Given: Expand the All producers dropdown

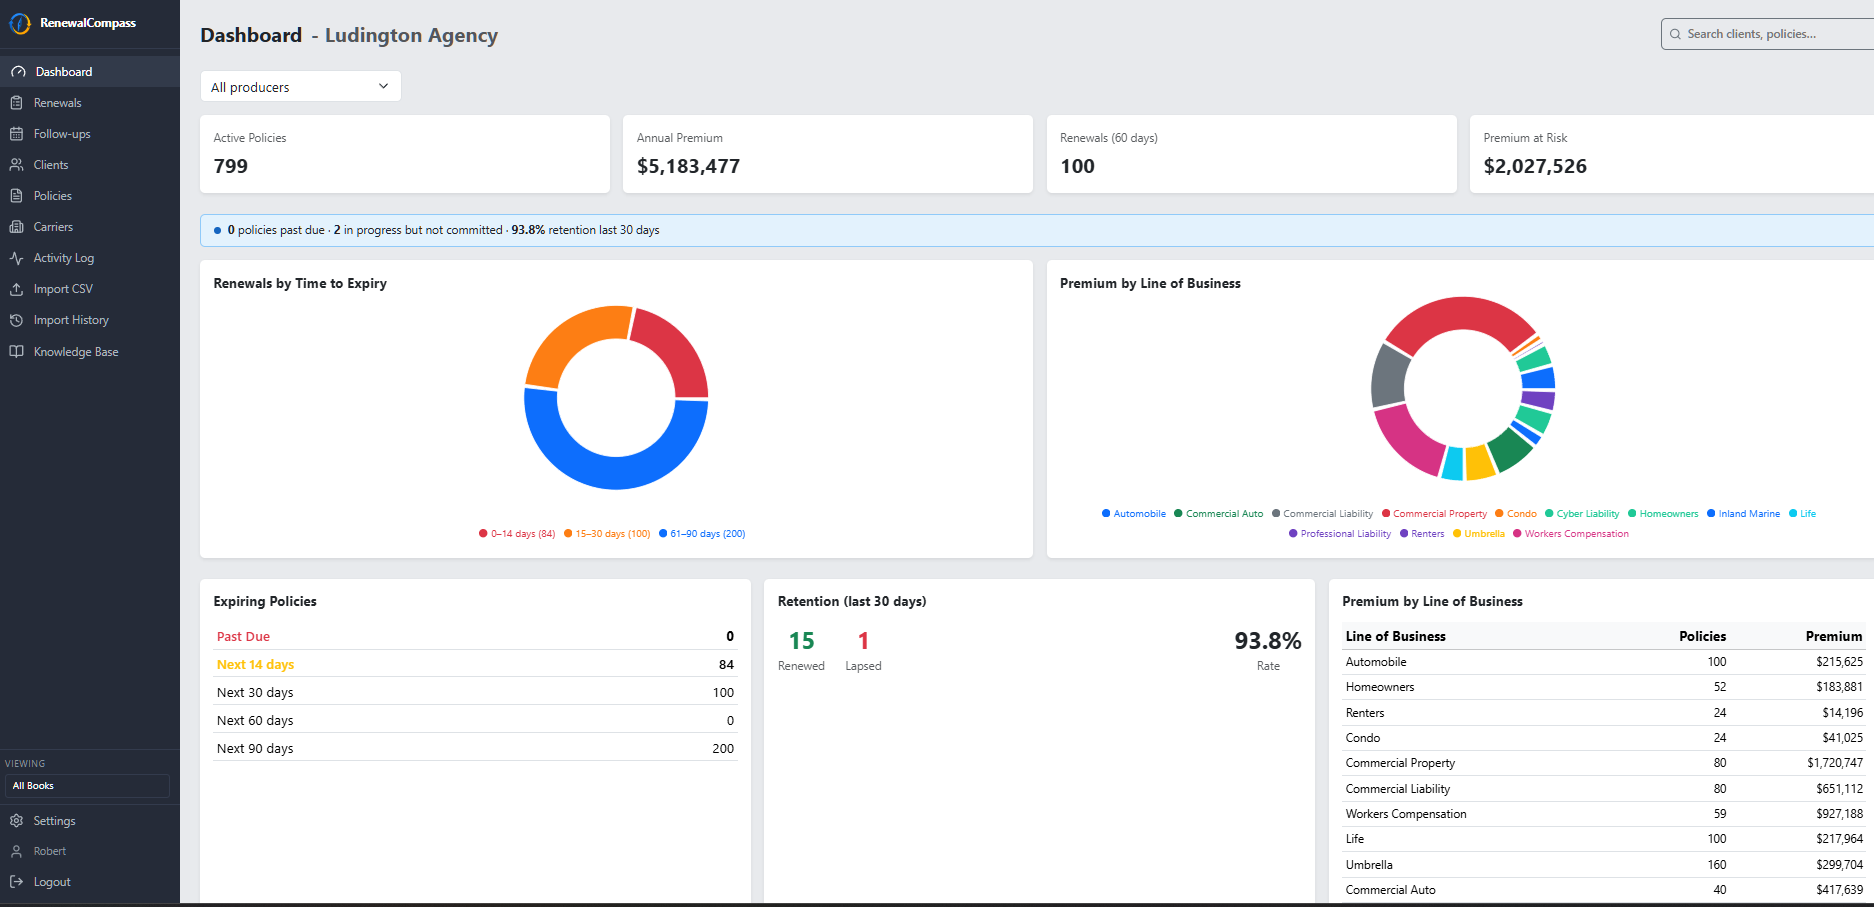Looking at the screenshot, I should pos(301,87).
